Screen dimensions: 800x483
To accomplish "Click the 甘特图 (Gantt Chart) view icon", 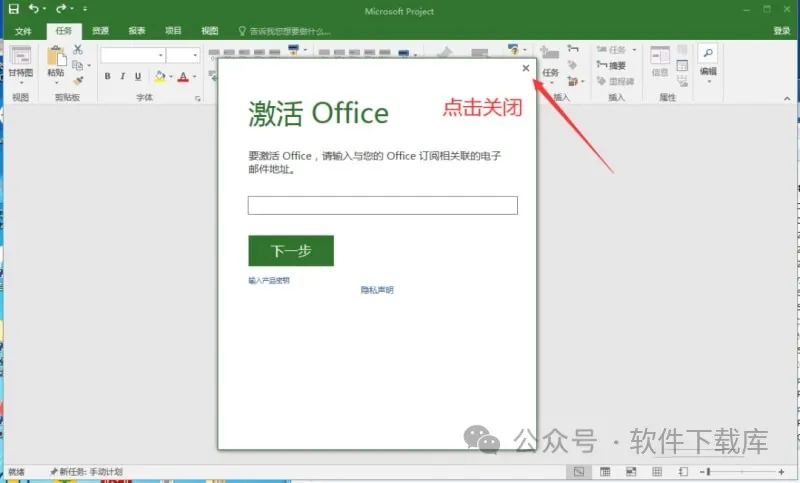I will click(20, 56).
